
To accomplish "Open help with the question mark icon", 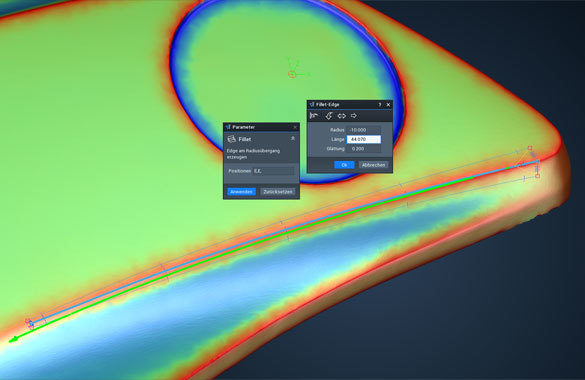I will click(x=380, y=105).
